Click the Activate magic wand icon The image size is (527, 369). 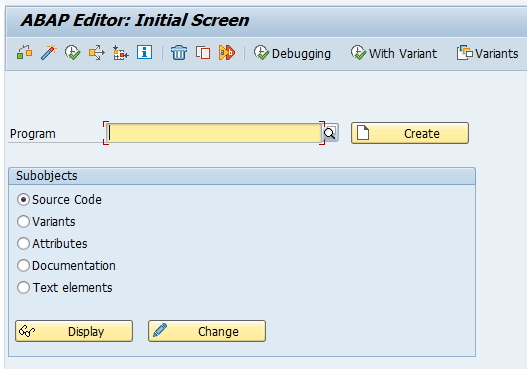click(x=48, y=53)
